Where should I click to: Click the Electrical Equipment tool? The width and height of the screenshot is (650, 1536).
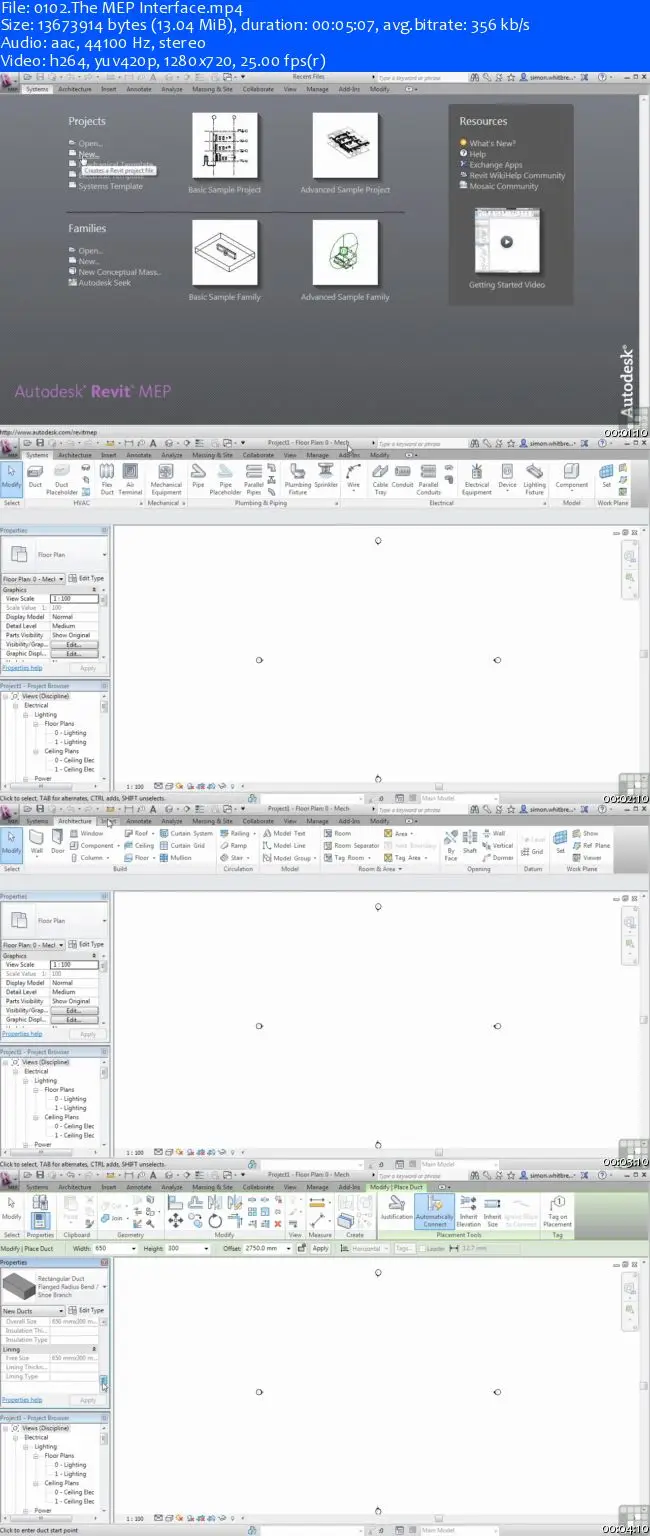click(477, 478)
